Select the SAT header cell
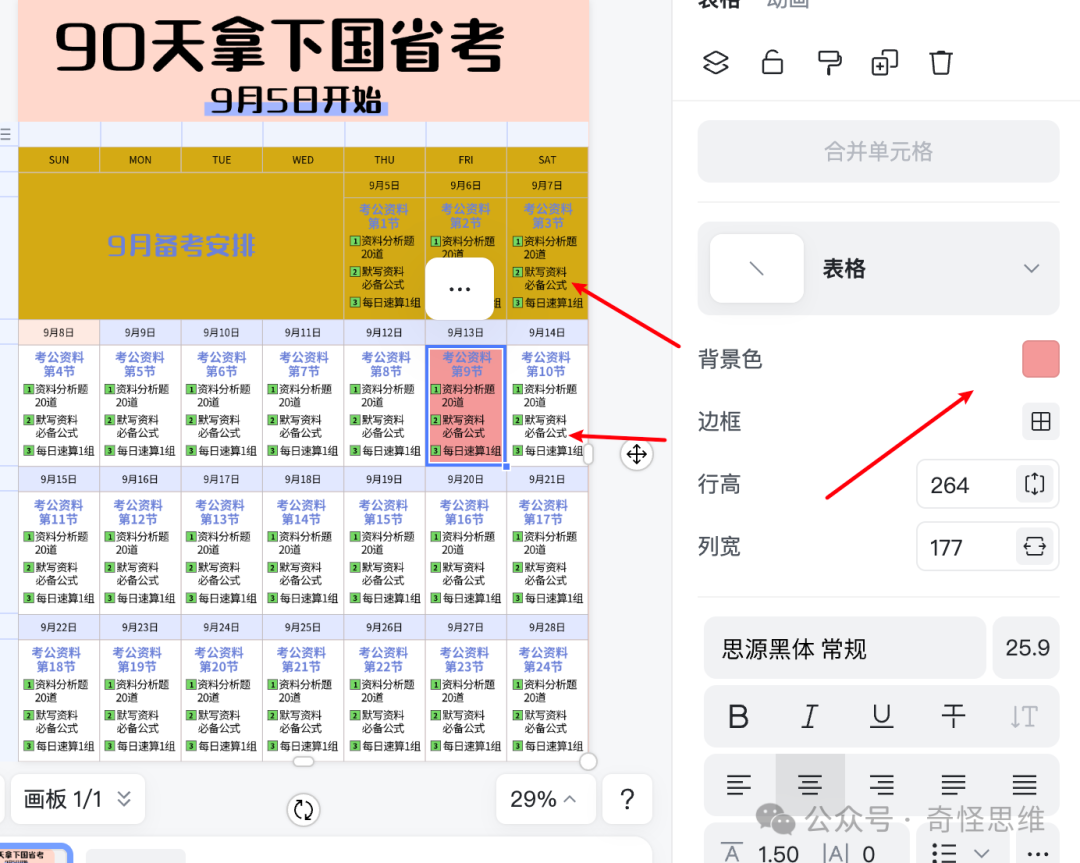The image size is (1080, 863). click(547, 160)
